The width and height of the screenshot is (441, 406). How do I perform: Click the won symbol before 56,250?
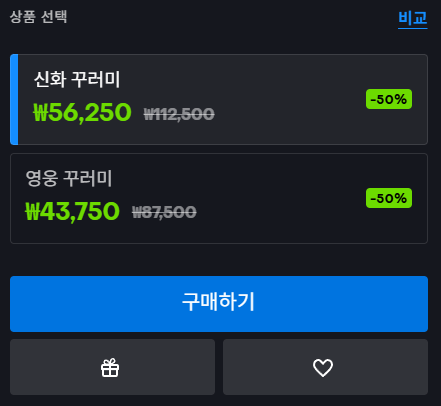click(41, 113)
